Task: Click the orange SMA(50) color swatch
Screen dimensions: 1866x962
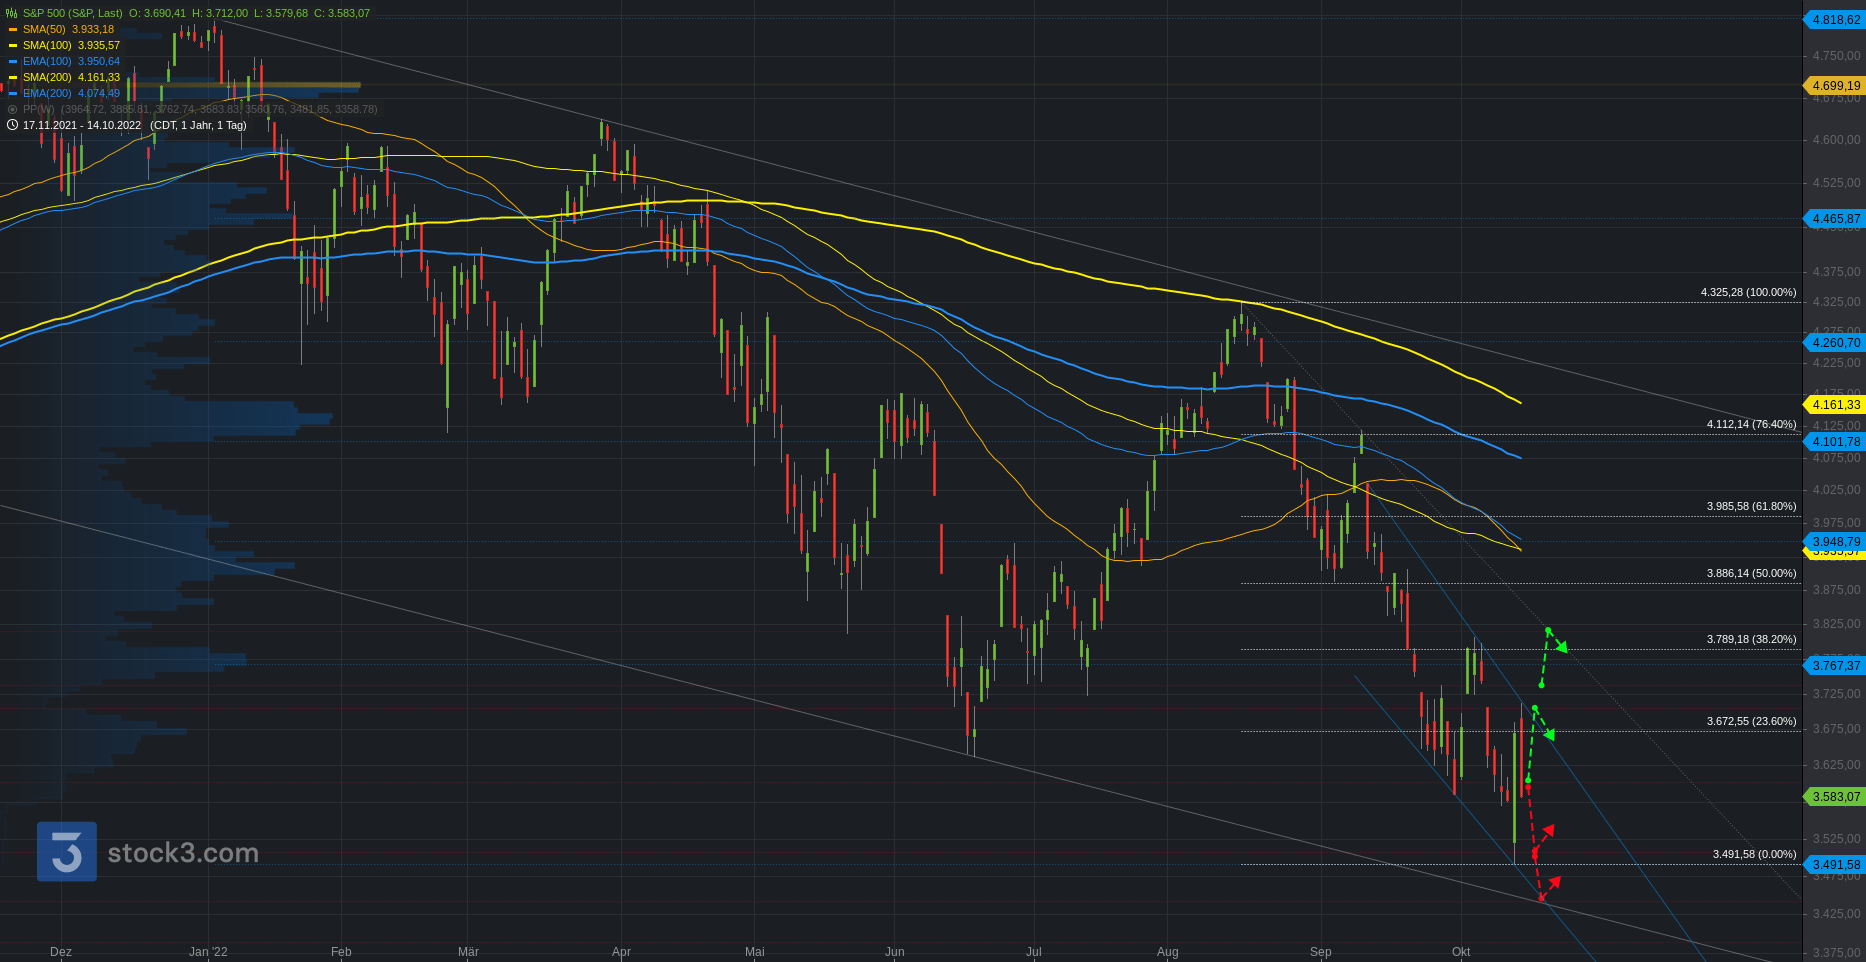Action: (x=13, y=30)
